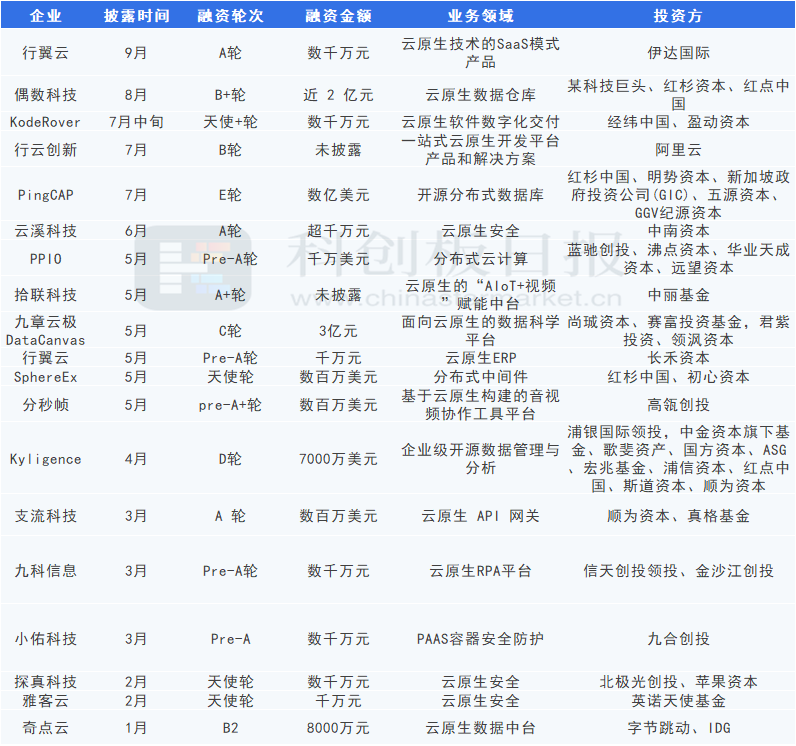Click the 近 2 亿元 amount cell
This screenshot has width=796, height=746.
(339, 95)
